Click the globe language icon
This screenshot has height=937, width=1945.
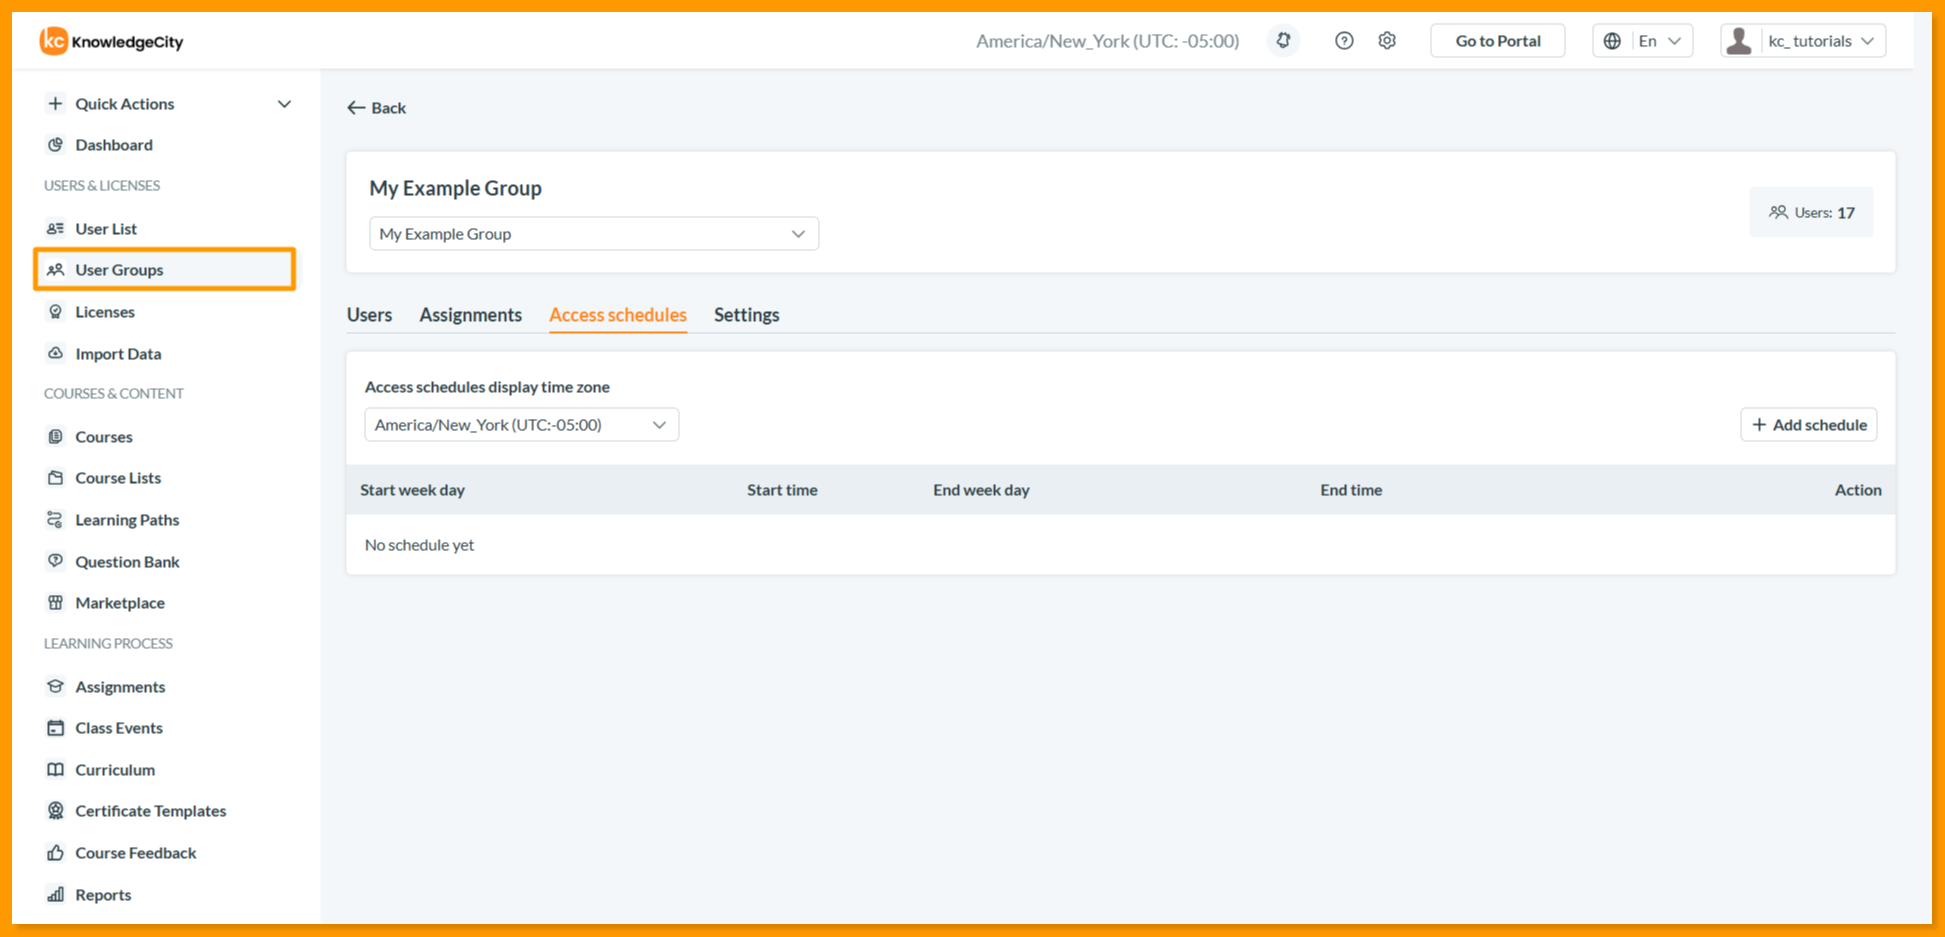tap(1612, 41)
